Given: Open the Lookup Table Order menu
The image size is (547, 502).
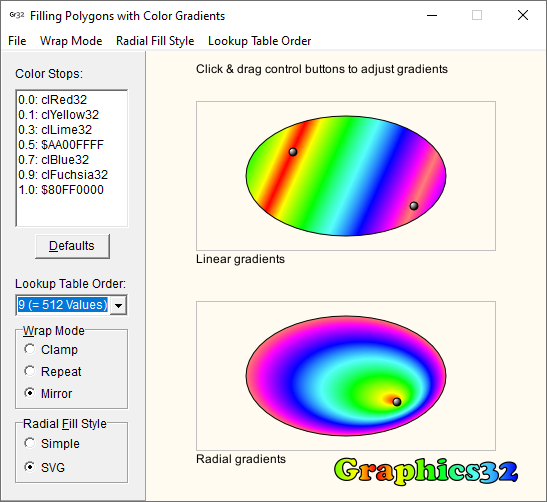Looking at the screenshot, I should [x=259, y=41].
